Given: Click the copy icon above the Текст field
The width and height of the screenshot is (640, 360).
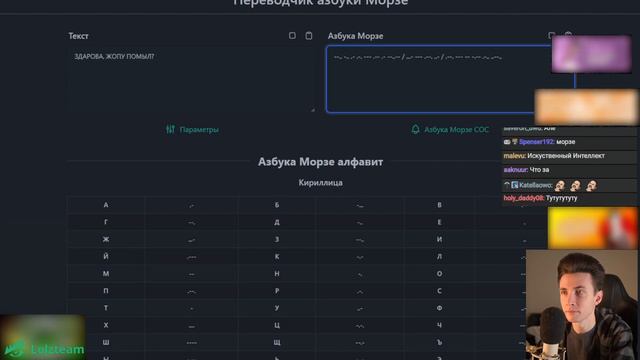Looking at the screenshot, I should coord(292,36).
